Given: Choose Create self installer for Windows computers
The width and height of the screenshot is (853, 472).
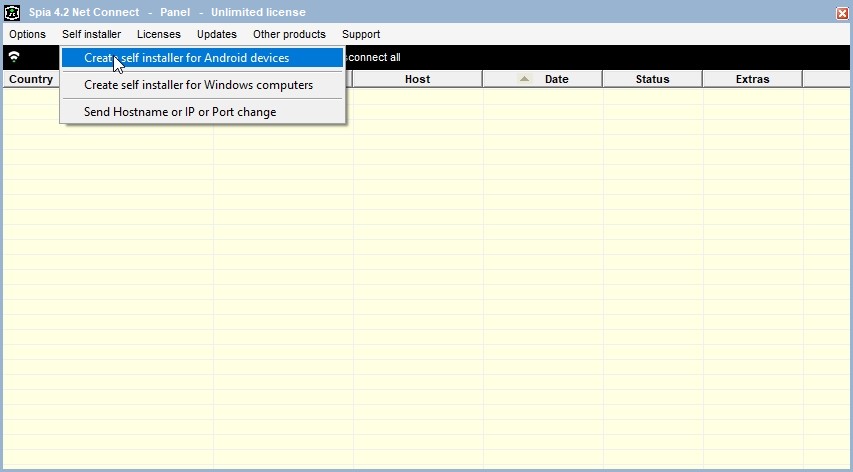Looking at the screenshot, I should (x=202, y=85).
